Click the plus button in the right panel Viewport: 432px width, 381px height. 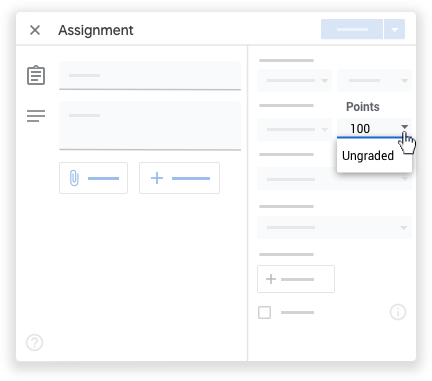click(296, 279)
